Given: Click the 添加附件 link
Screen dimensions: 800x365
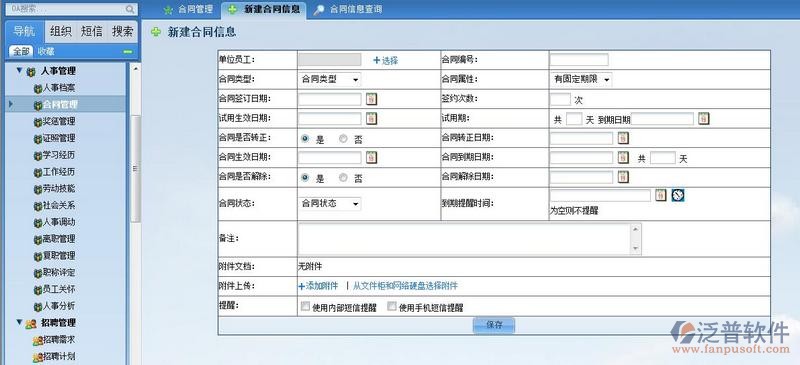Looking at the screenshot, I should [318, 286].
